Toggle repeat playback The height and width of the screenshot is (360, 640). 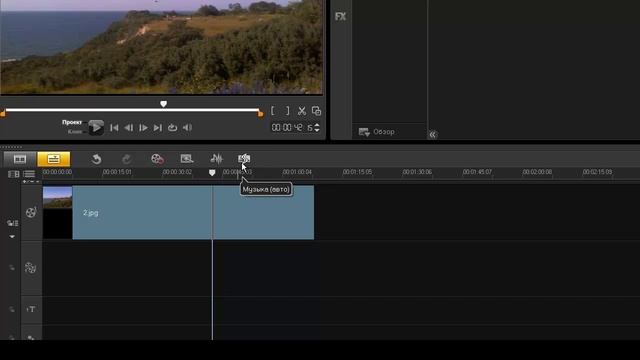(172, 127)
